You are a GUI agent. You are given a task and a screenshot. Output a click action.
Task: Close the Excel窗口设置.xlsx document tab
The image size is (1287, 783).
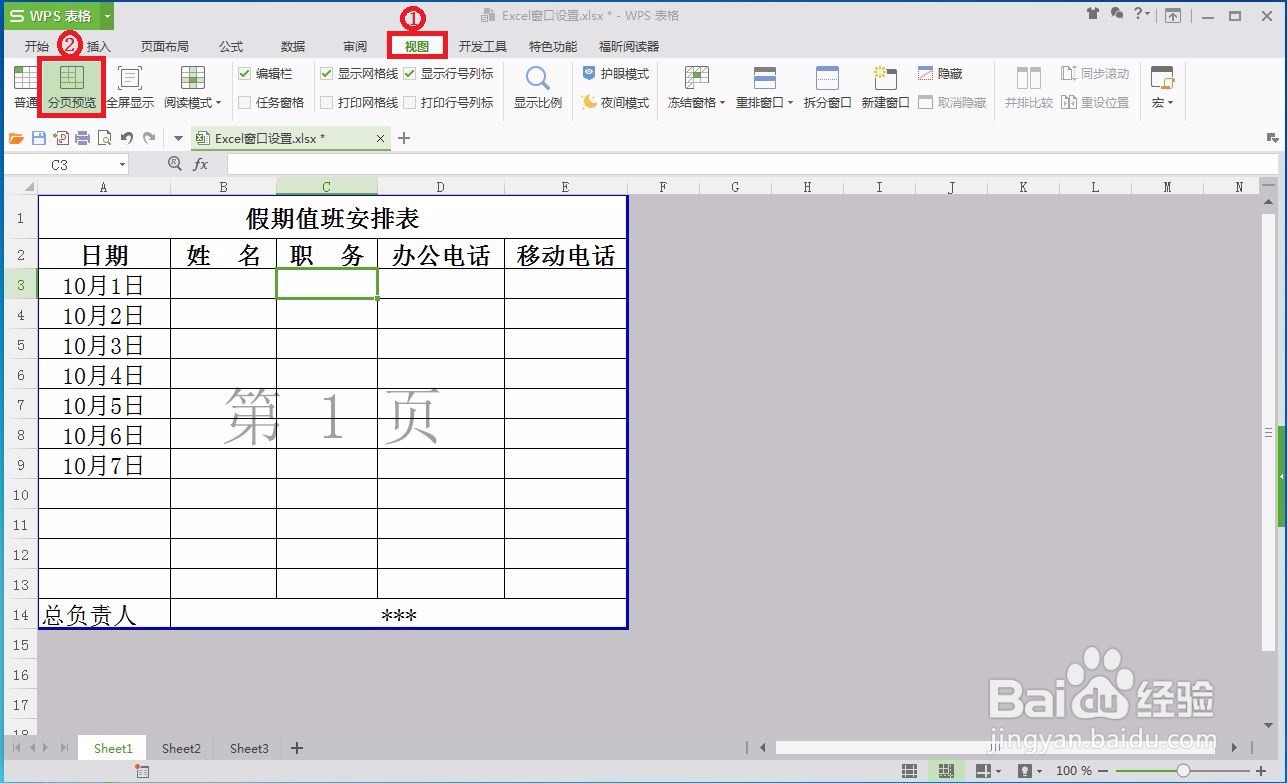click(x=381, y=139)
